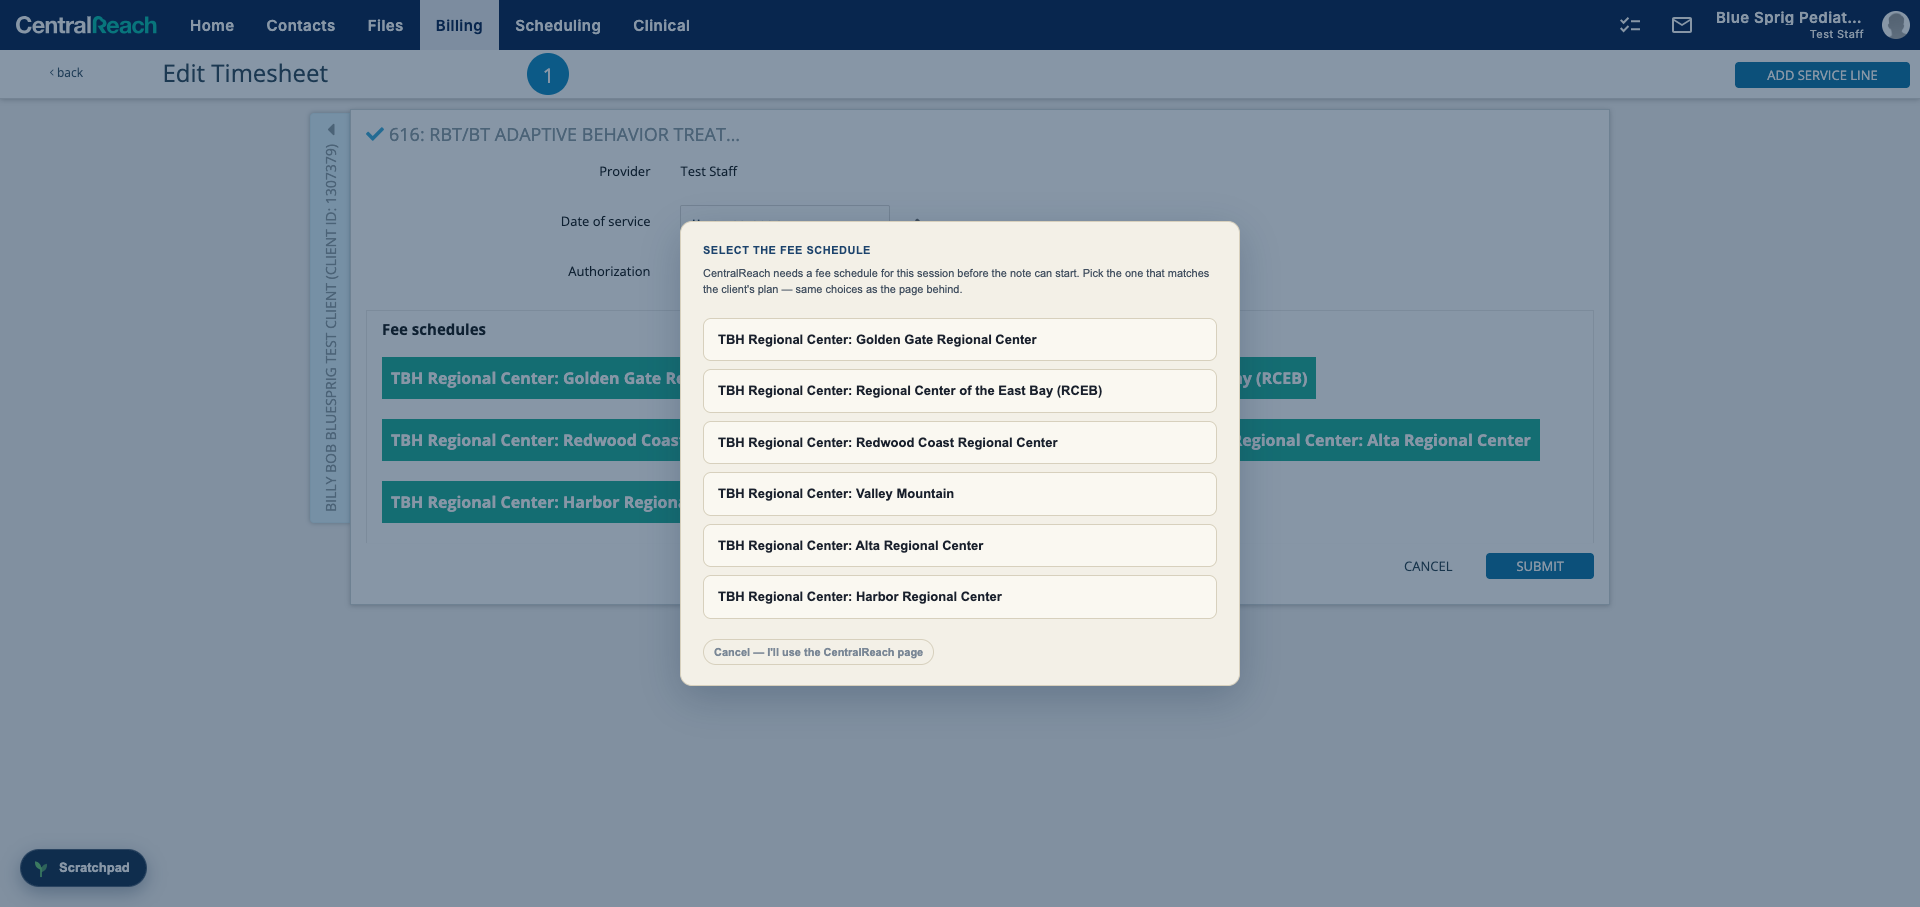The width and height of the screenshot is (1920, 907).
Task: Pick Alta Regional Center in dialog
Action: pos(960,545)
